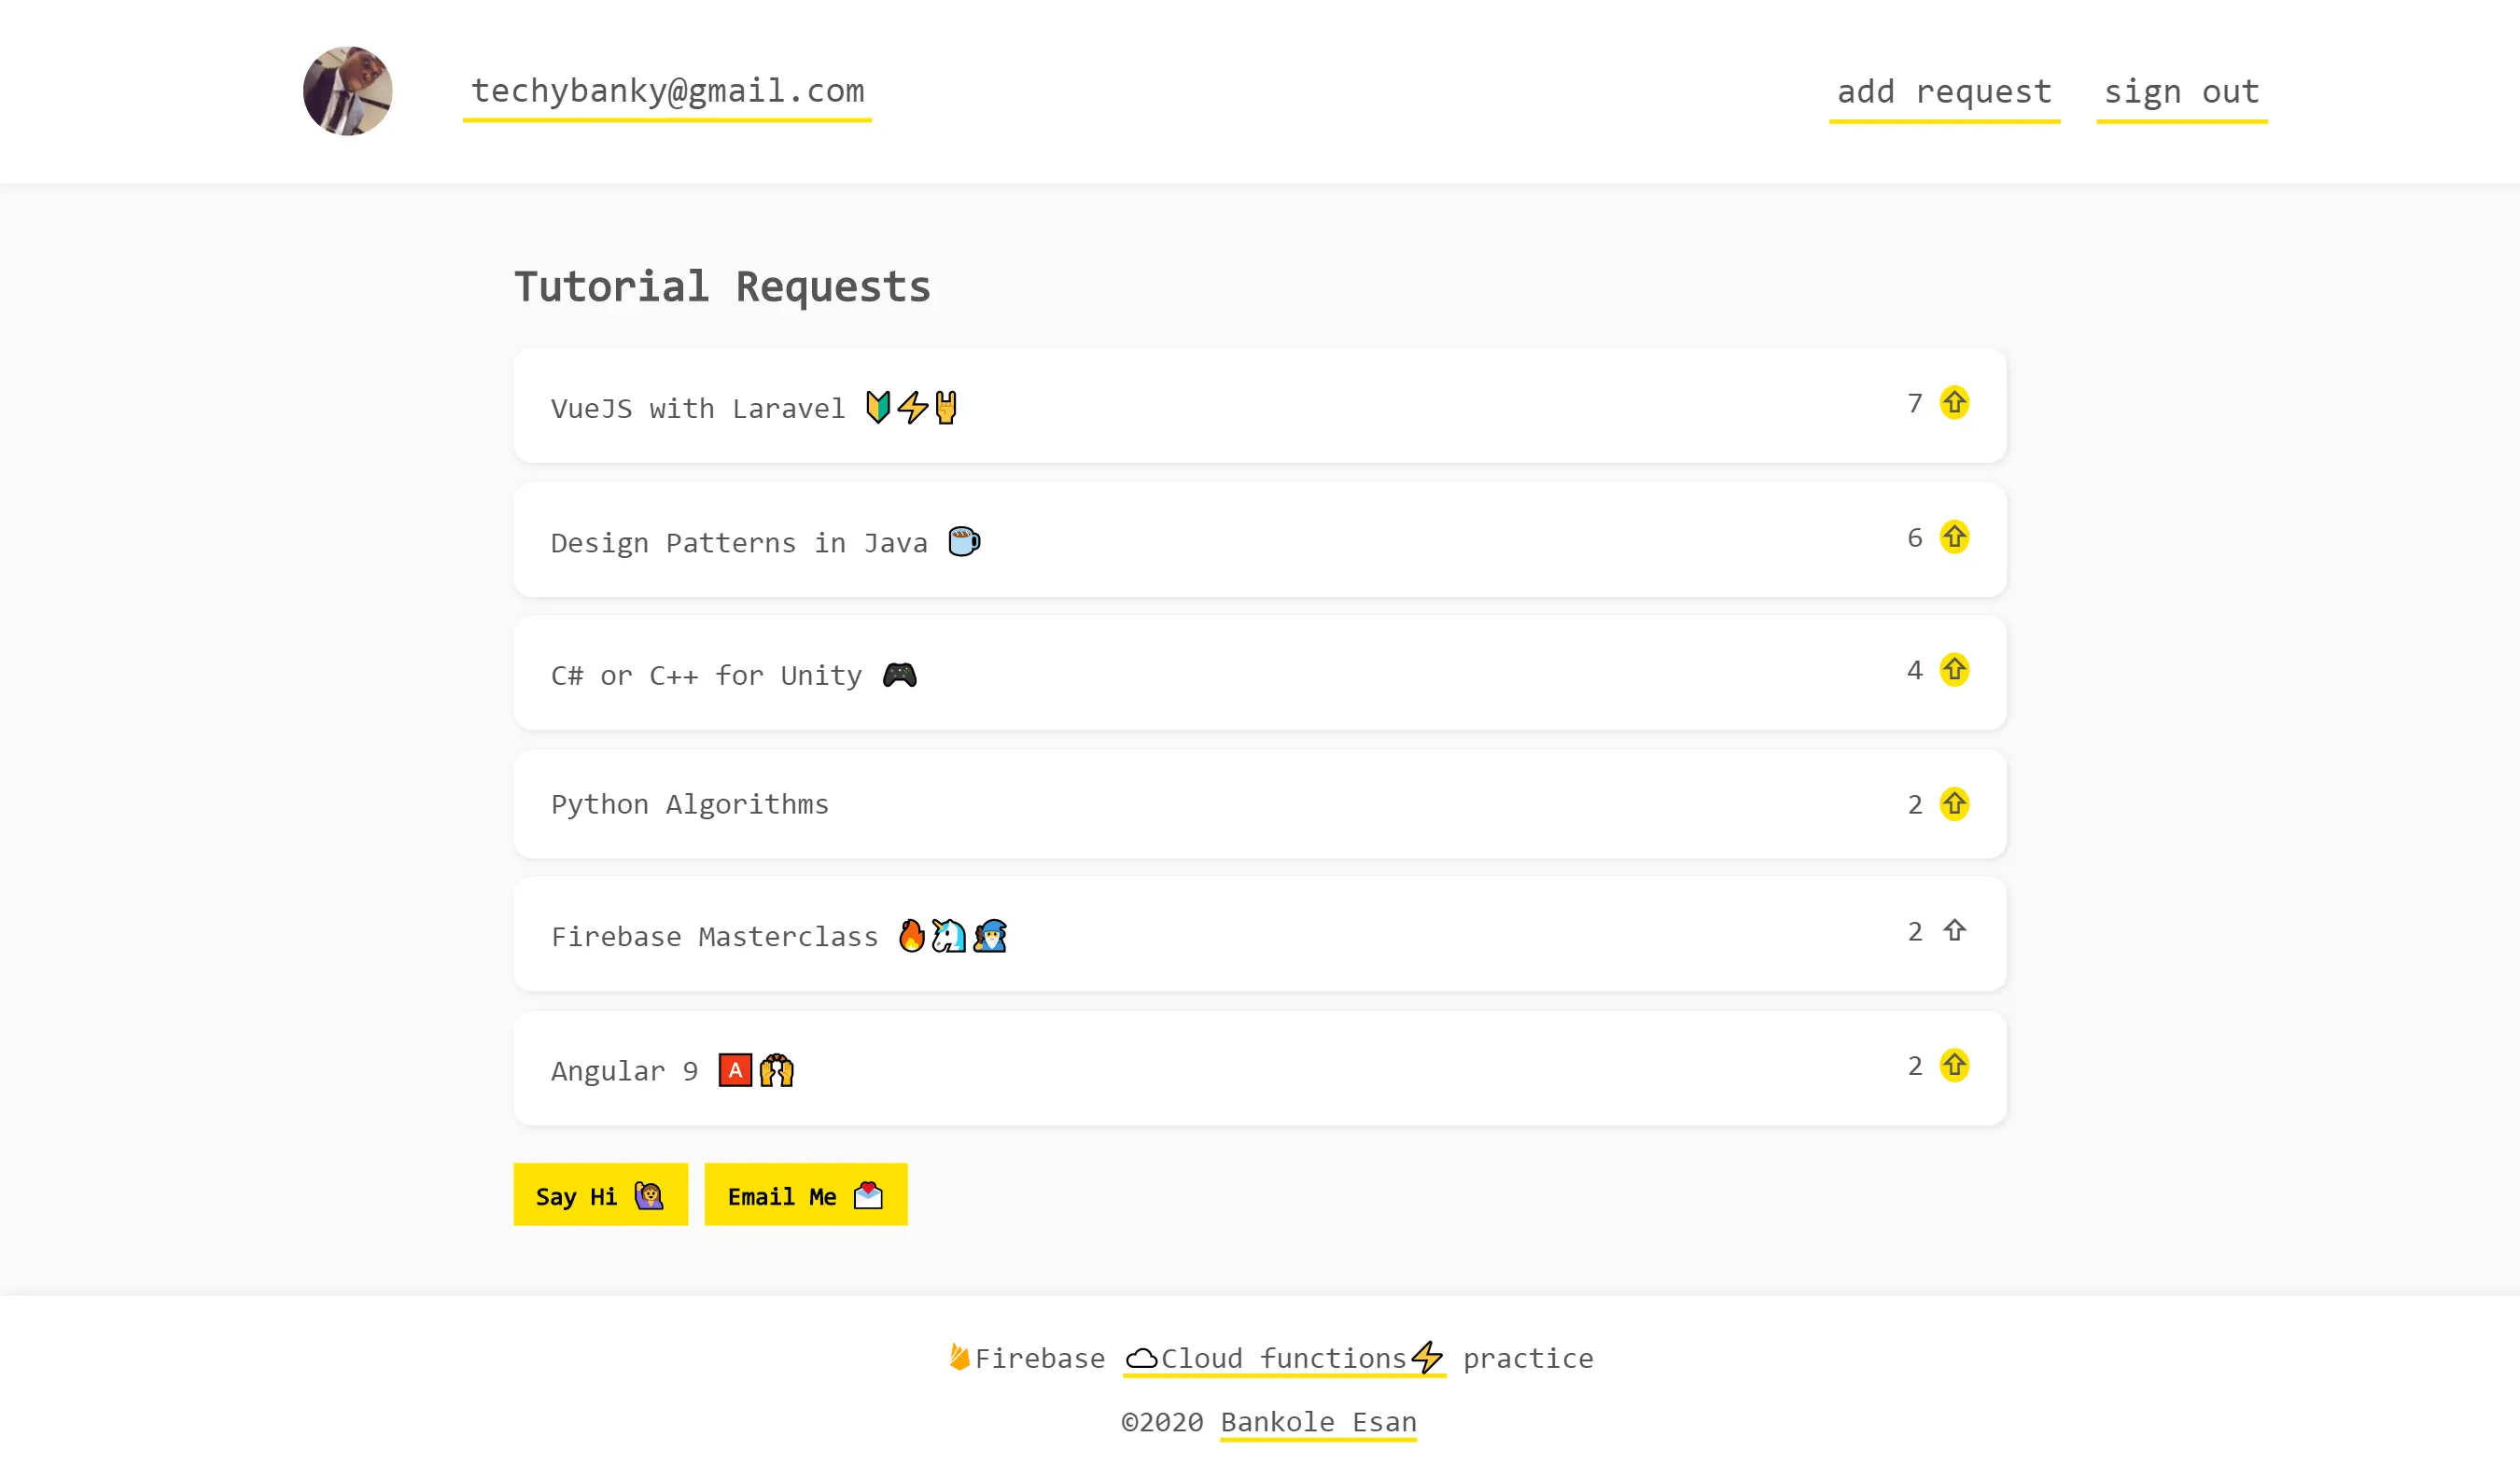Upvote the Angular 9 request

pos(1954,1065)
